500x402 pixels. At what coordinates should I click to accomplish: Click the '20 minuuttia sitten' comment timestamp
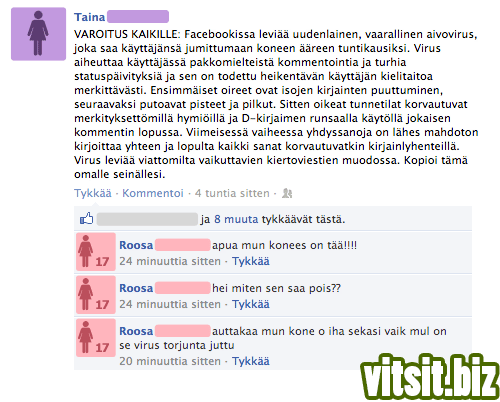[x=170, y=361]
